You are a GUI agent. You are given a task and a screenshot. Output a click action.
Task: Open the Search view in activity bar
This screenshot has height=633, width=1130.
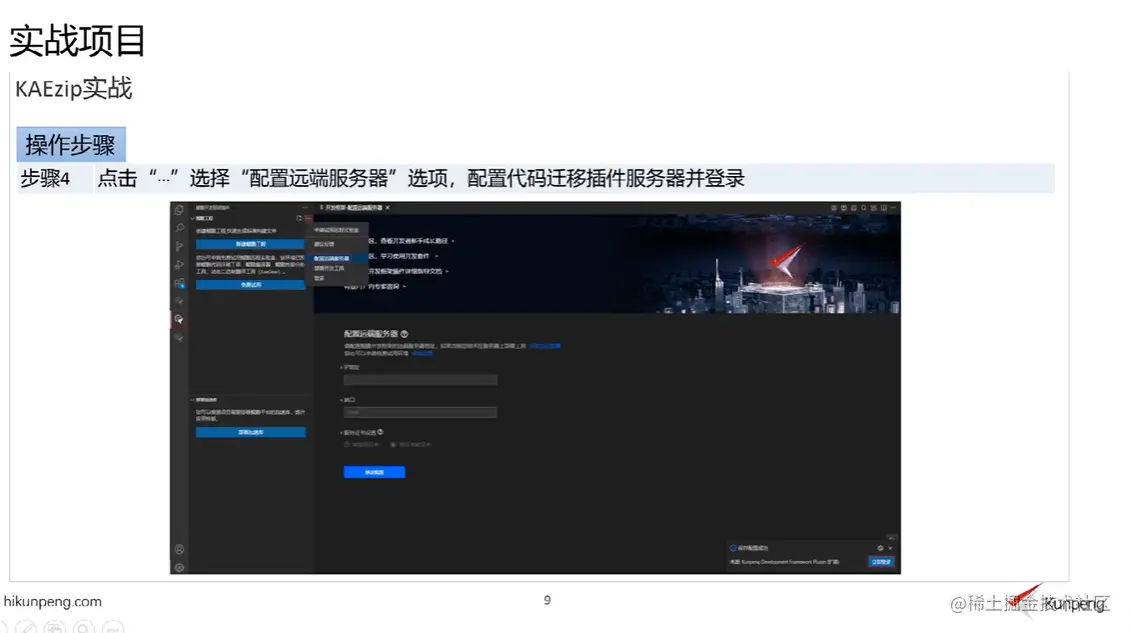click(x=179, y=227)
